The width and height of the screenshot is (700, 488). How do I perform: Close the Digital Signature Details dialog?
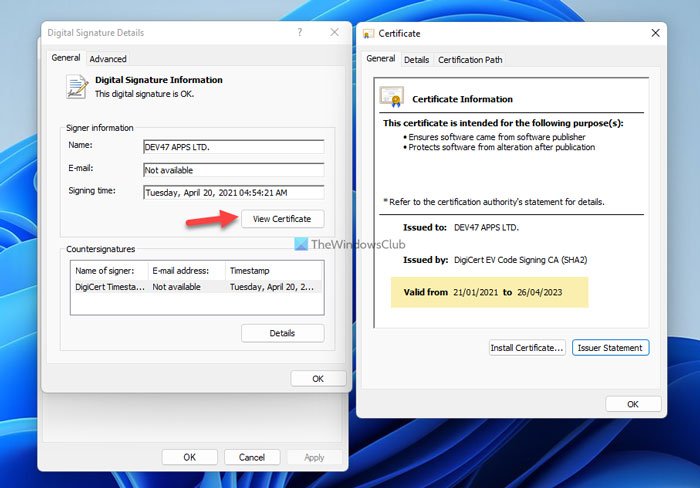(334, 32)
